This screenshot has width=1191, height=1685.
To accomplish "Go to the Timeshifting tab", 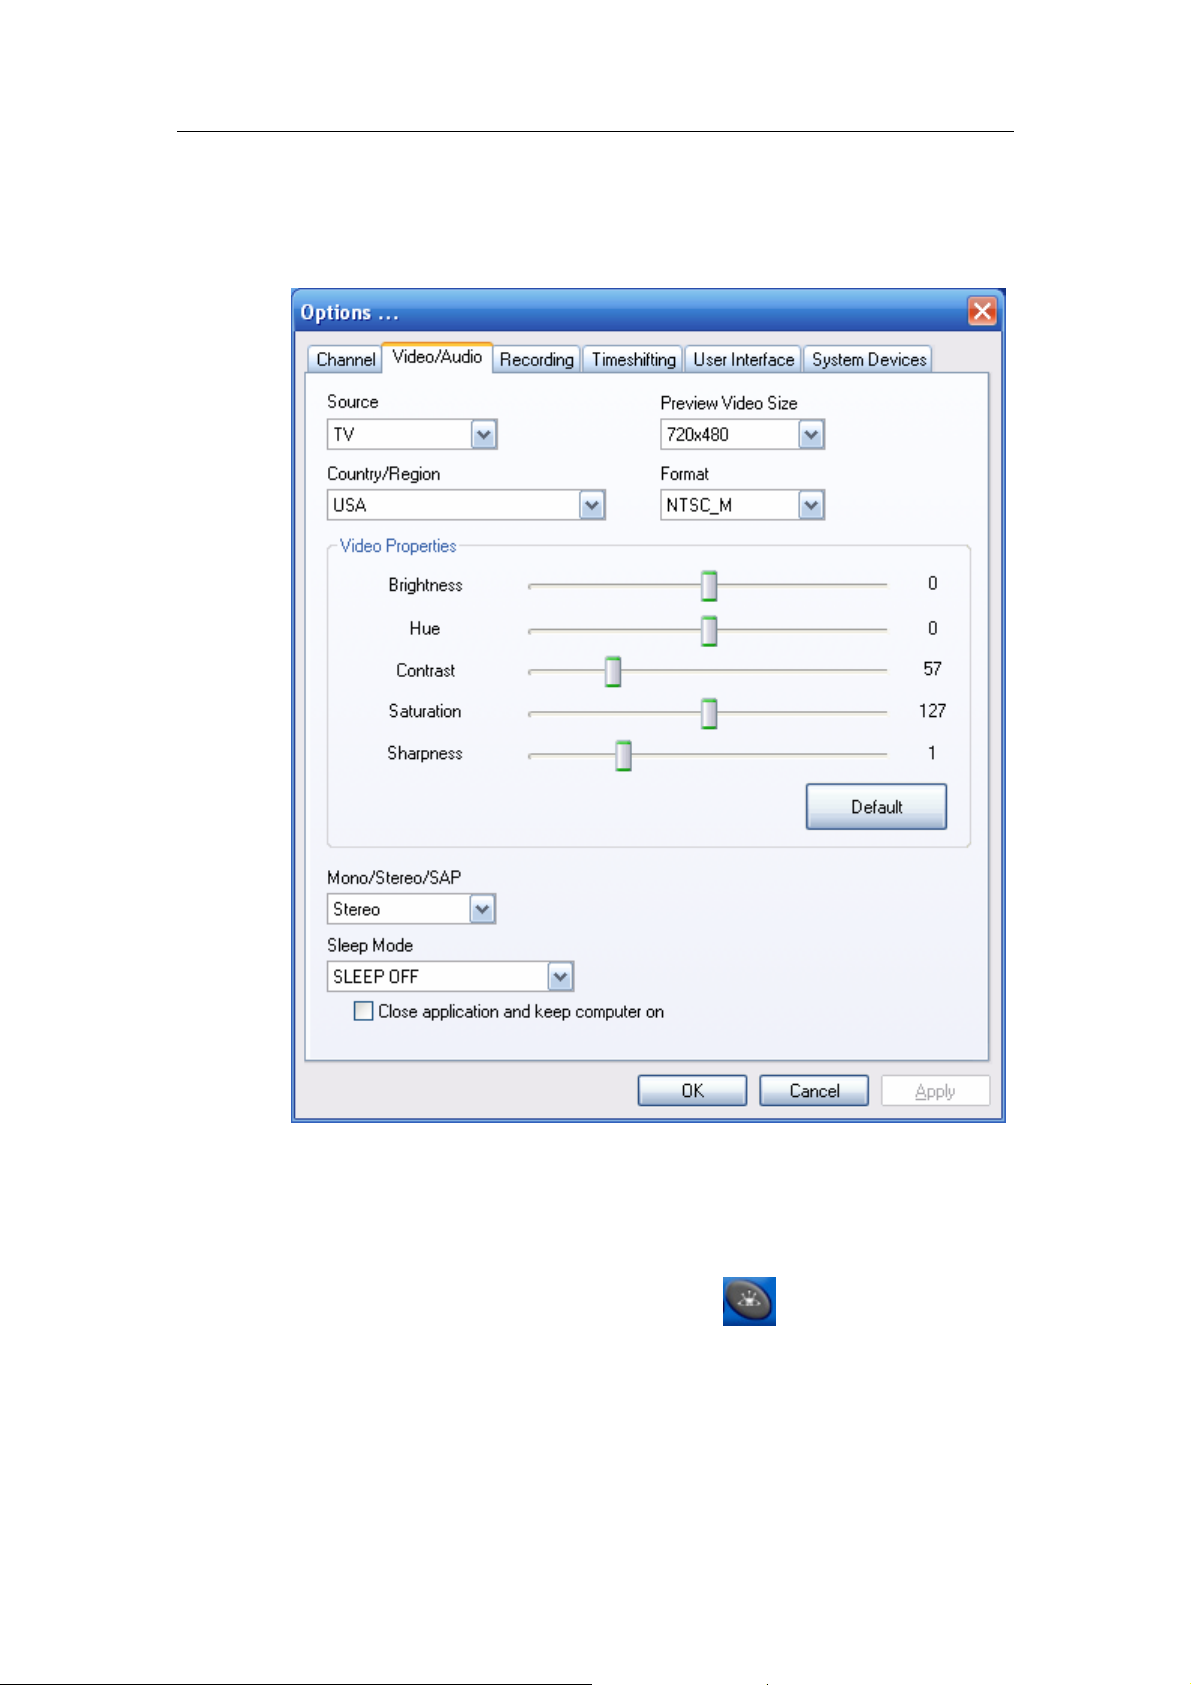I will point(633,360).
